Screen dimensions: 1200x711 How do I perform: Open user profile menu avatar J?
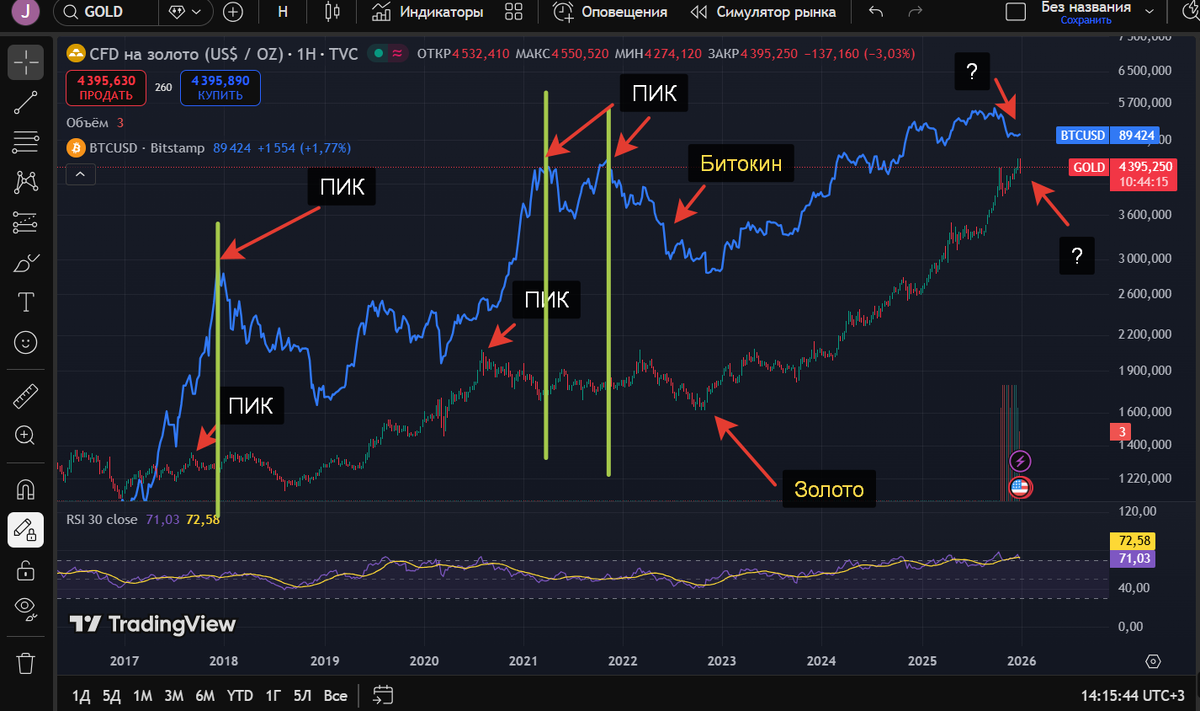coord(26,12)
